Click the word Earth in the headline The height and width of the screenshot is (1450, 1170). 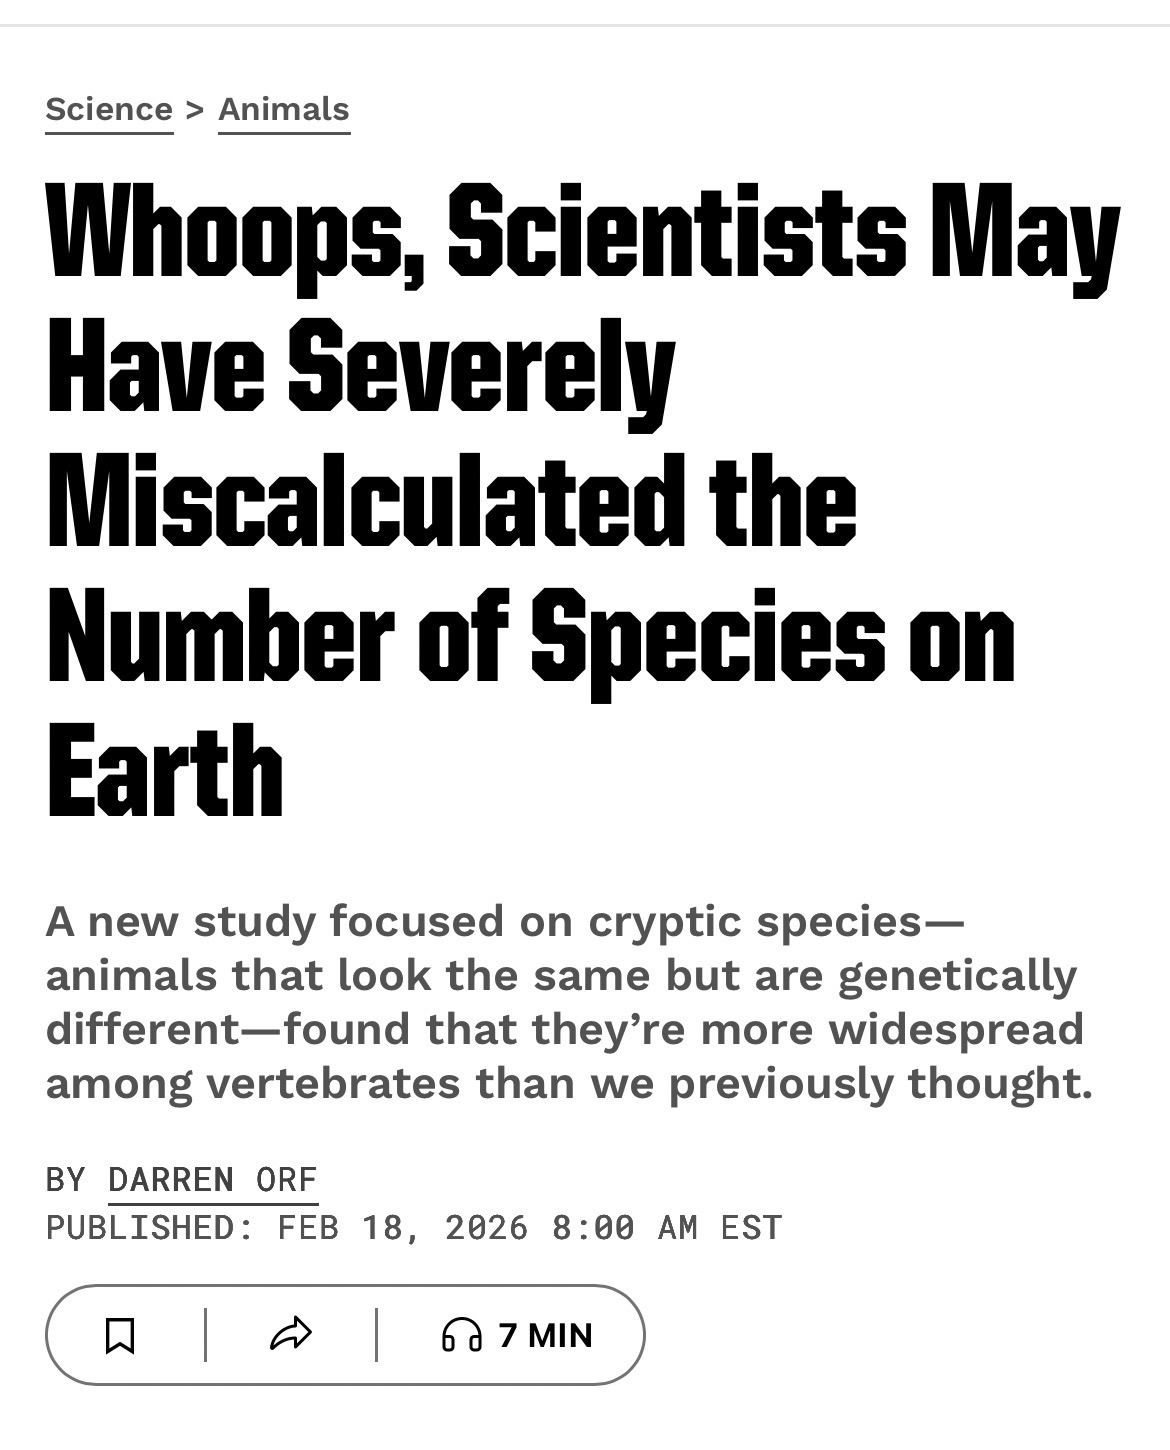click(x=165, y=771)
